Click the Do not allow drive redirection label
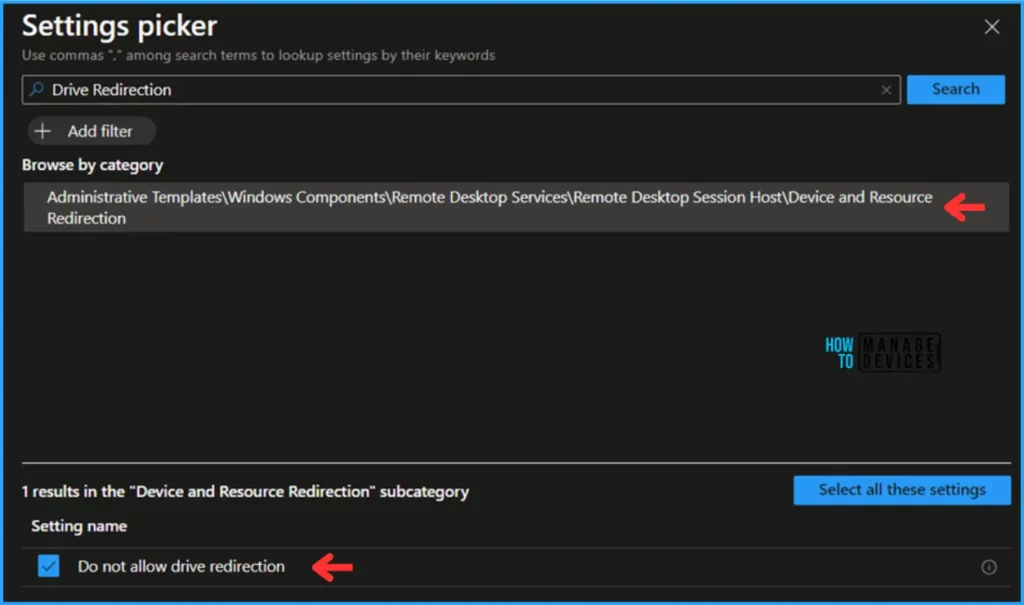 (181, 566)
